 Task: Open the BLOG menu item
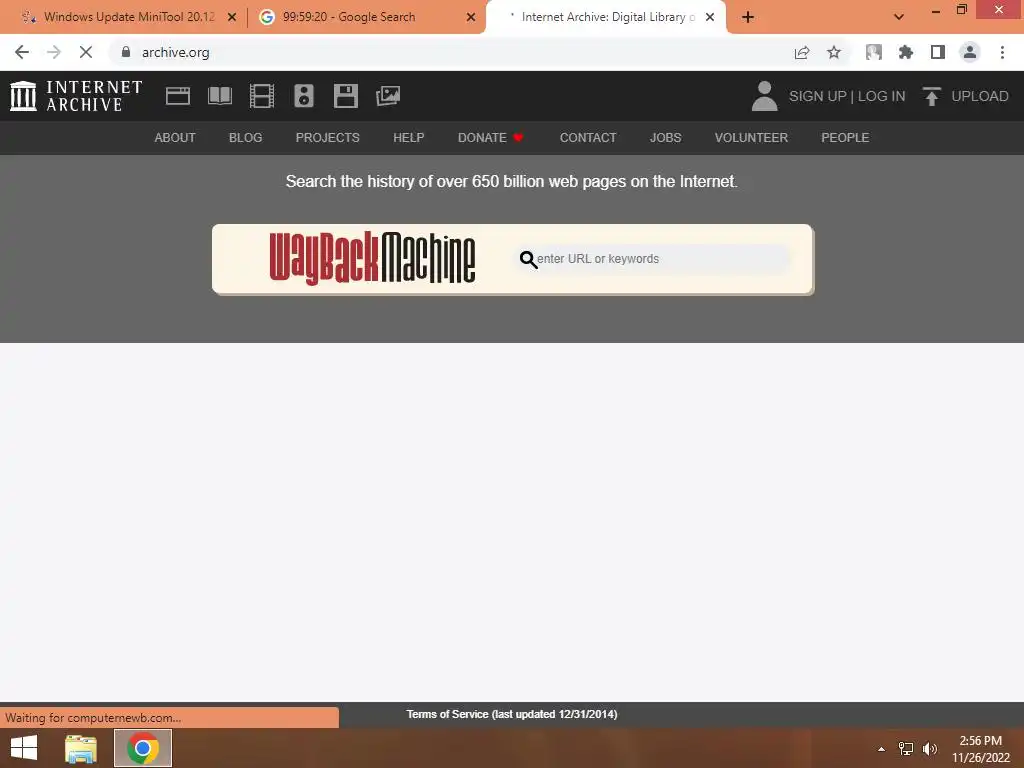246,138
